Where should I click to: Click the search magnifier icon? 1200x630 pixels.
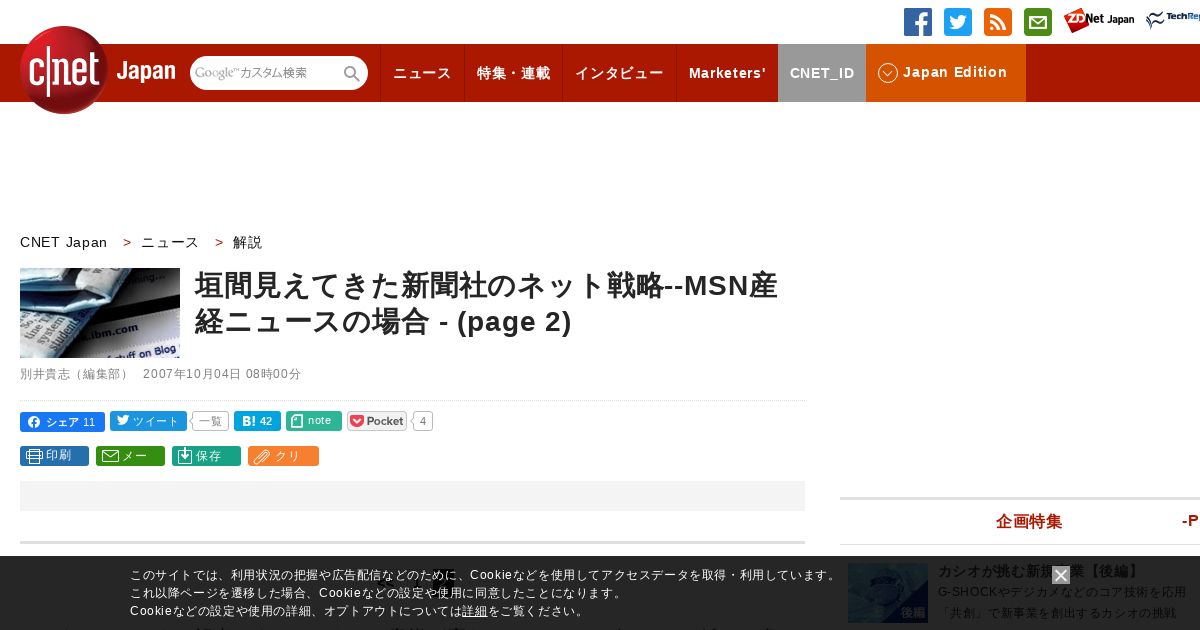[x=352, y=74]
